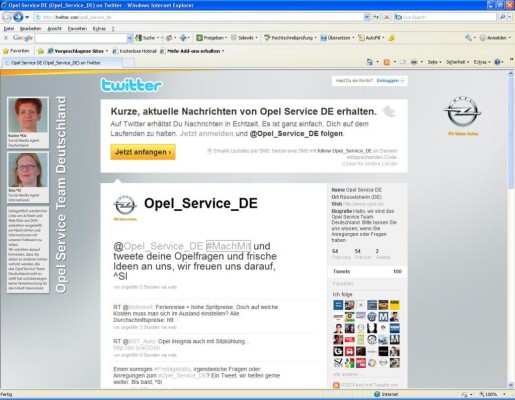
Task: Click the help question mark icon
Action: [x=497, y=62]
